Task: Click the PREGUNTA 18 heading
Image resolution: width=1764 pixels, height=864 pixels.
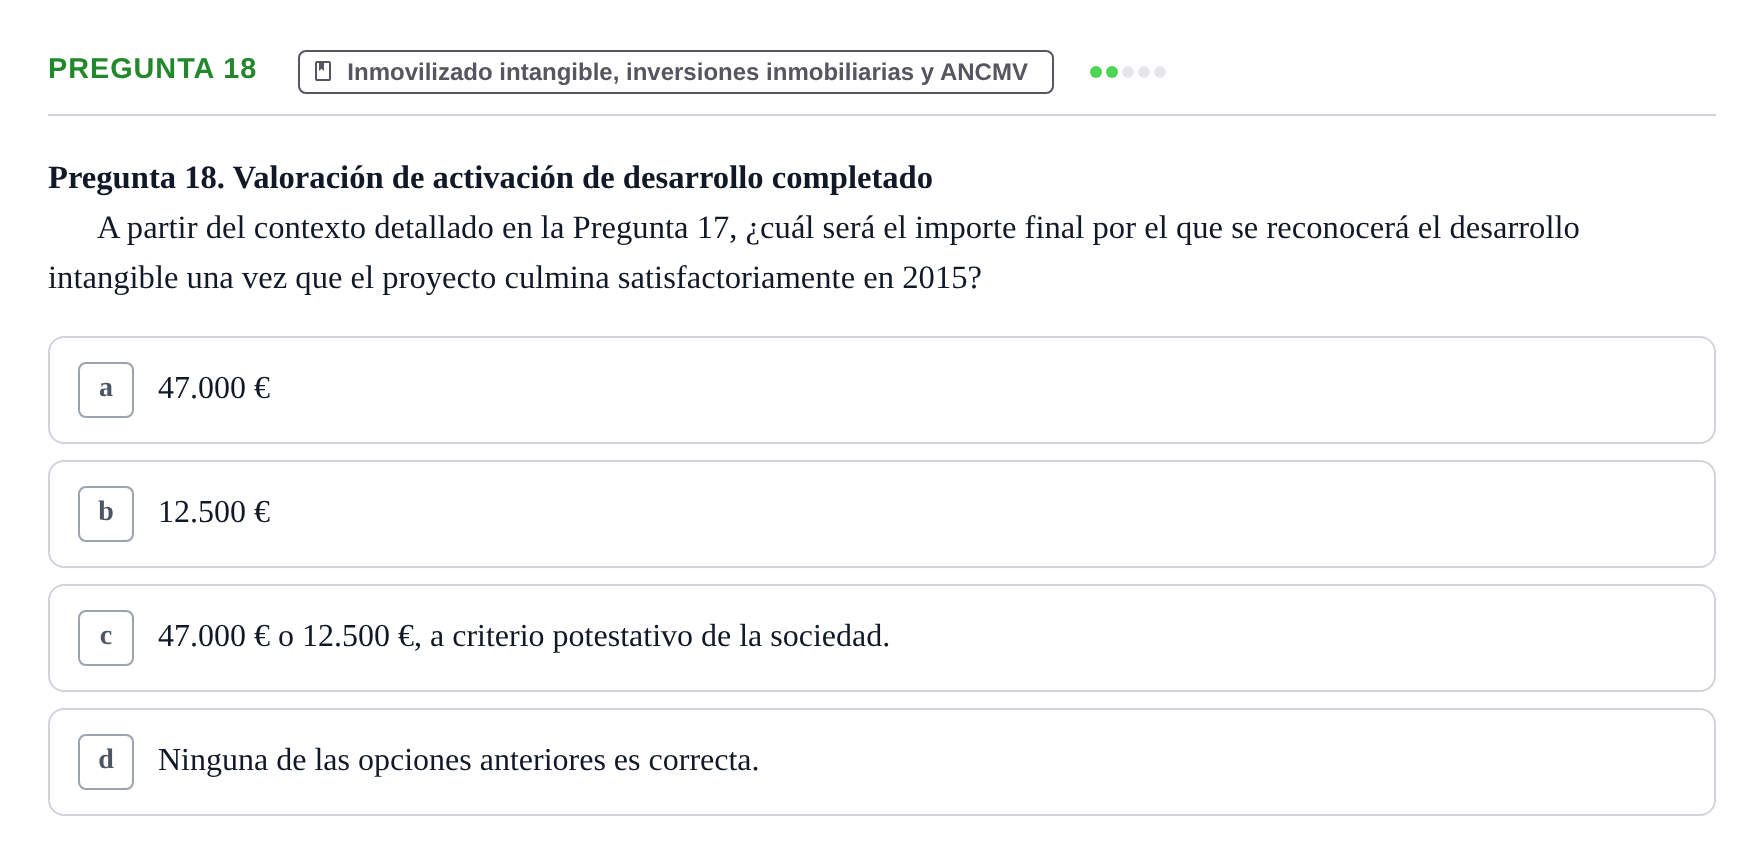Action: tap(152, 69)
